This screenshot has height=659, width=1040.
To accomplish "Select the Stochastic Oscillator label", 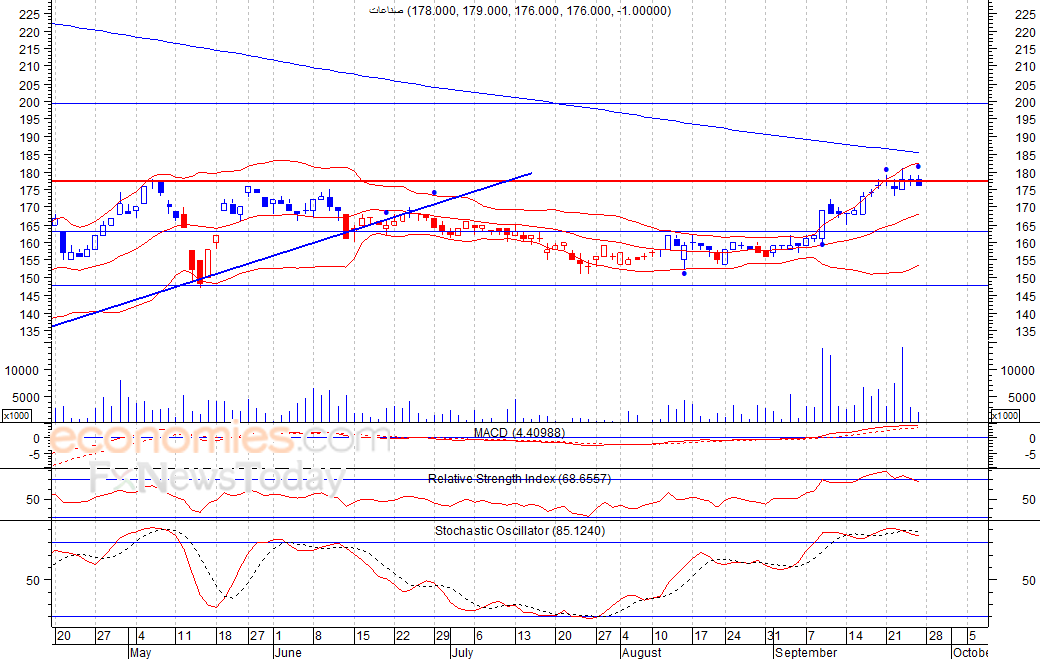I will click(x=519, y=531).
